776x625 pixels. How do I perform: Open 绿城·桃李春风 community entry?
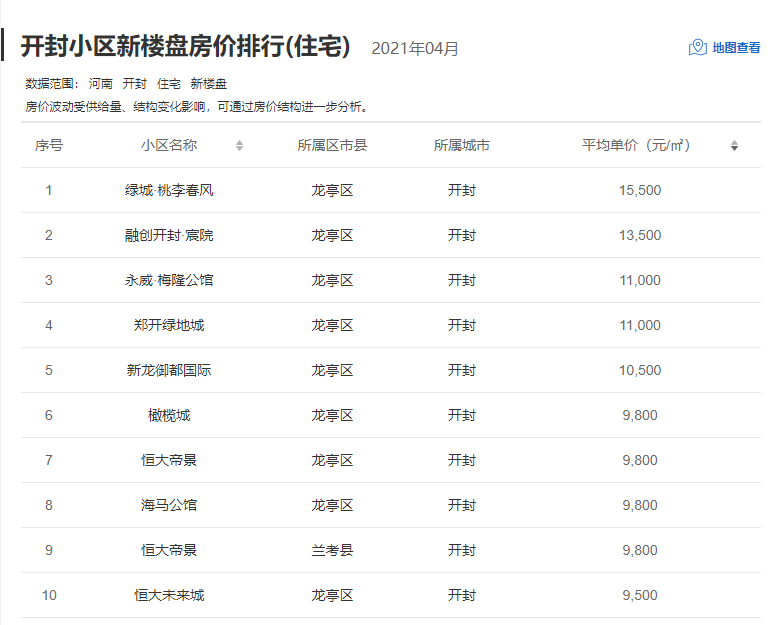169,190
